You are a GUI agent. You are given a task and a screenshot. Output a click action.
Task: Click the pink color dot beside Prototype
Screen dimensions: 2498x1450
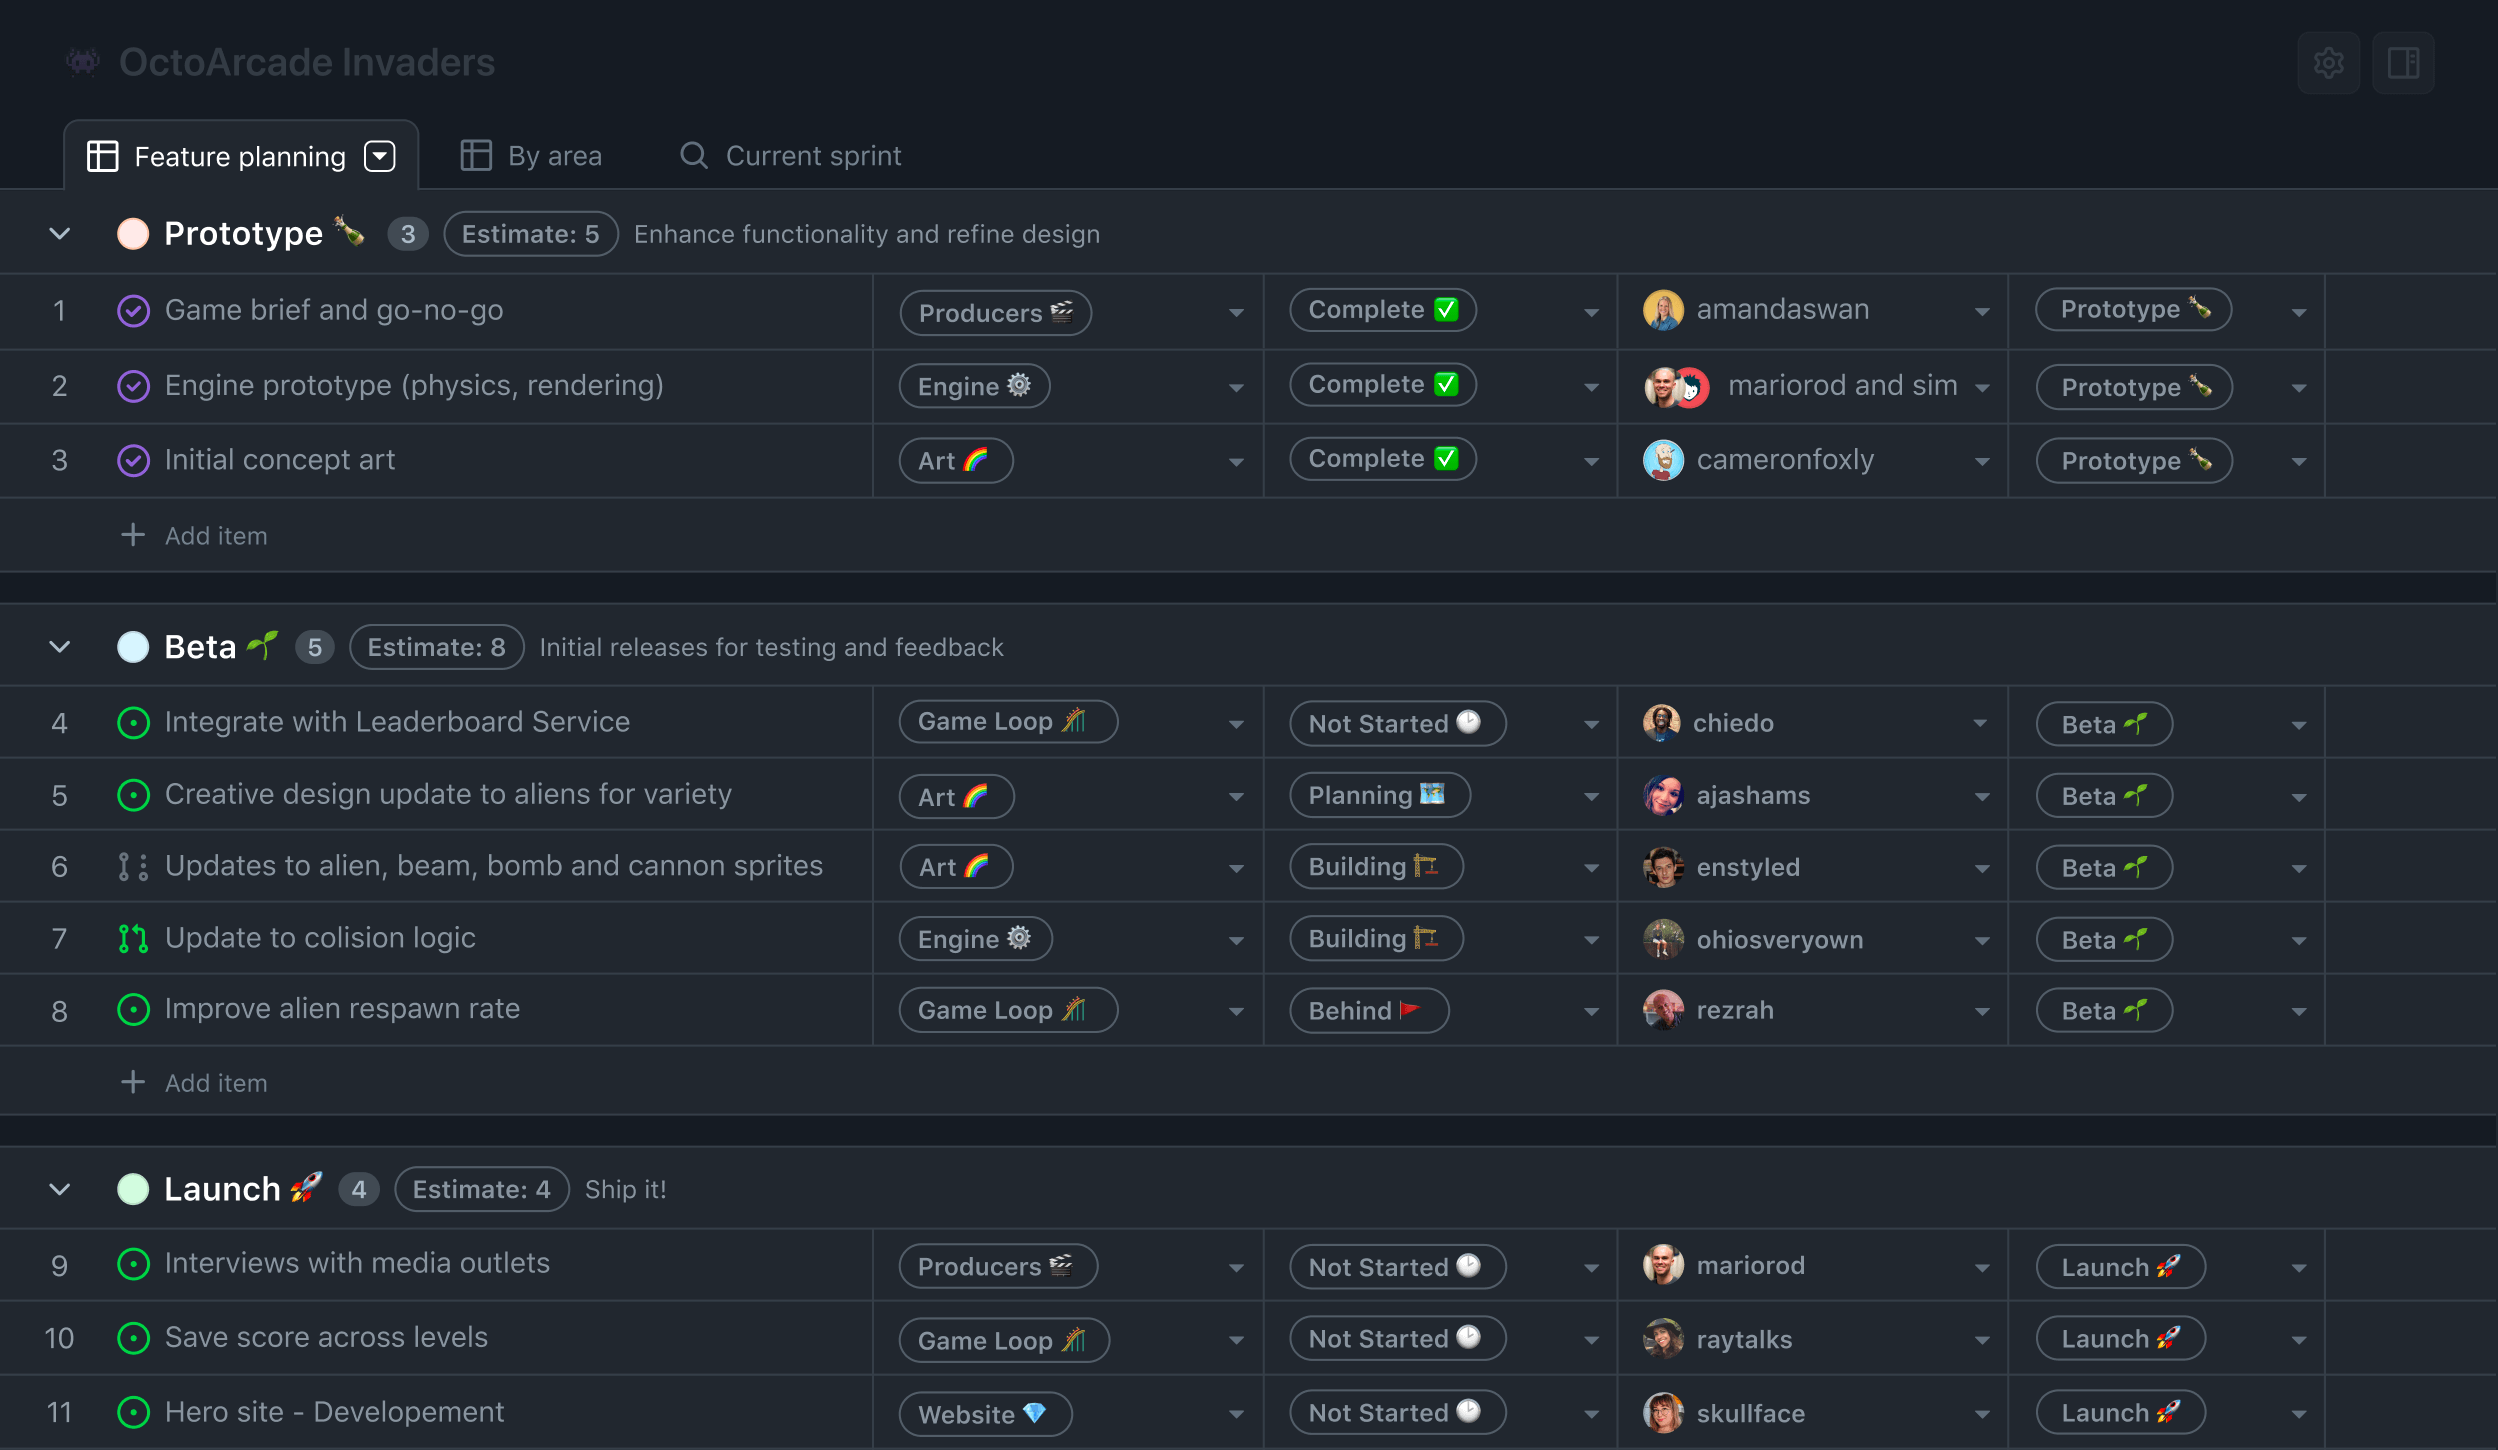[133, 232]
